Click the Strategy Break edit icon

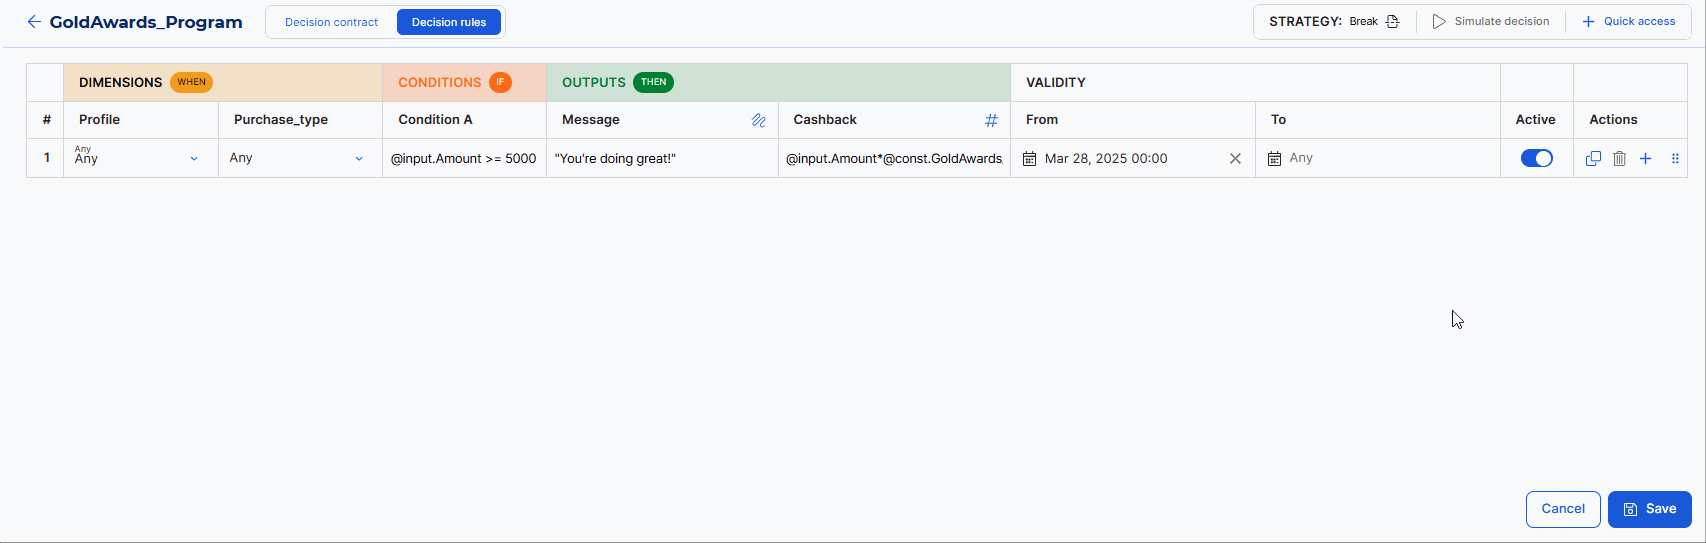coord(1392,22)
